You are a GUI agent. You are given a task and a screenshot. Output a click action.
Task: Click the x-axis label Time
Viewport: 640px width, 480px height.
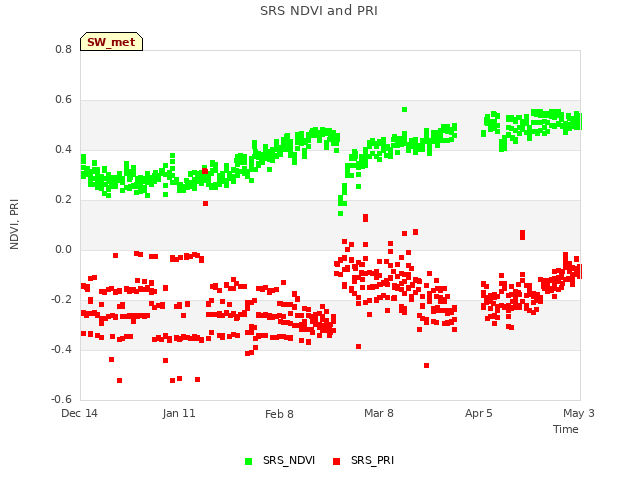[565, 429]
